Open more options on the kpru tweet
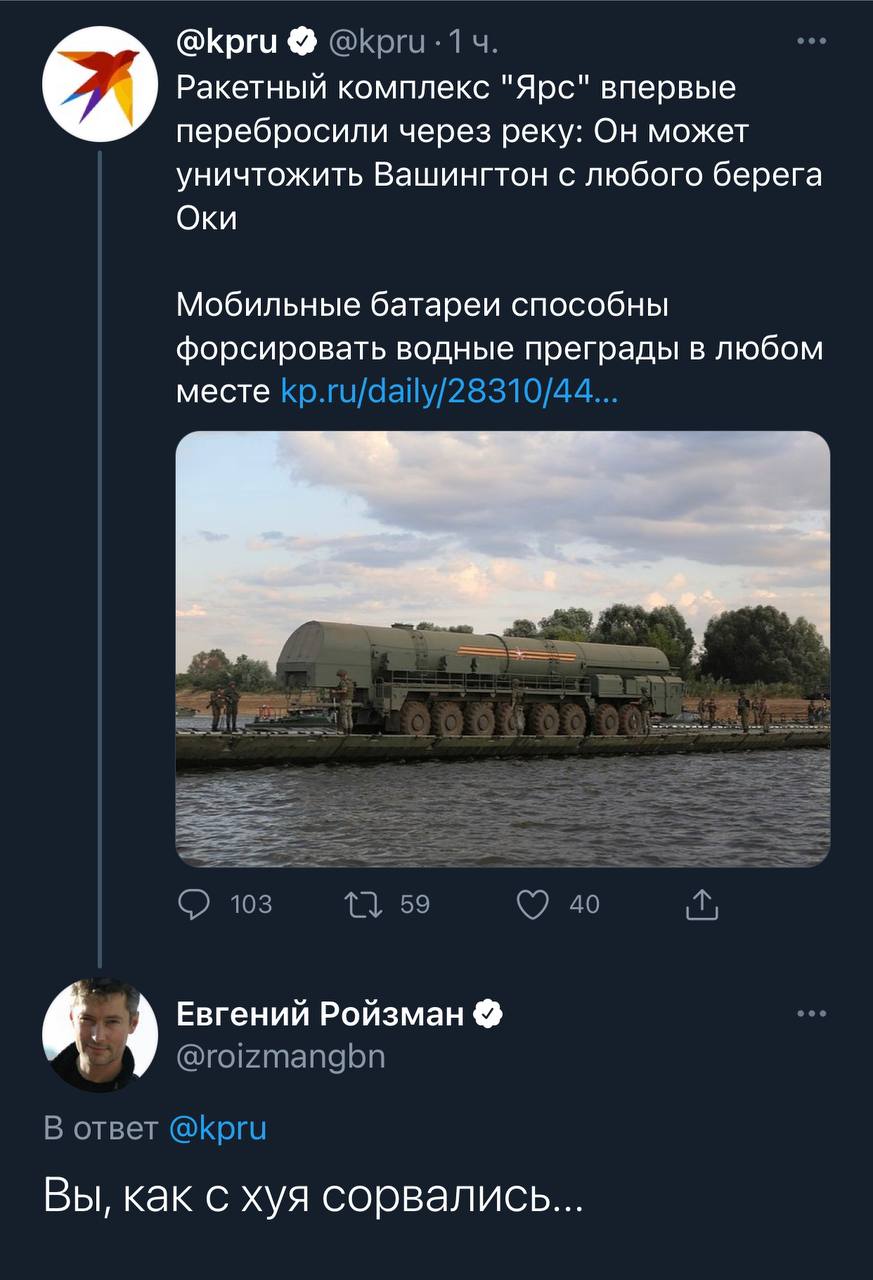Viewport: 873px width, 1280px height. click(x=811, y=42)
